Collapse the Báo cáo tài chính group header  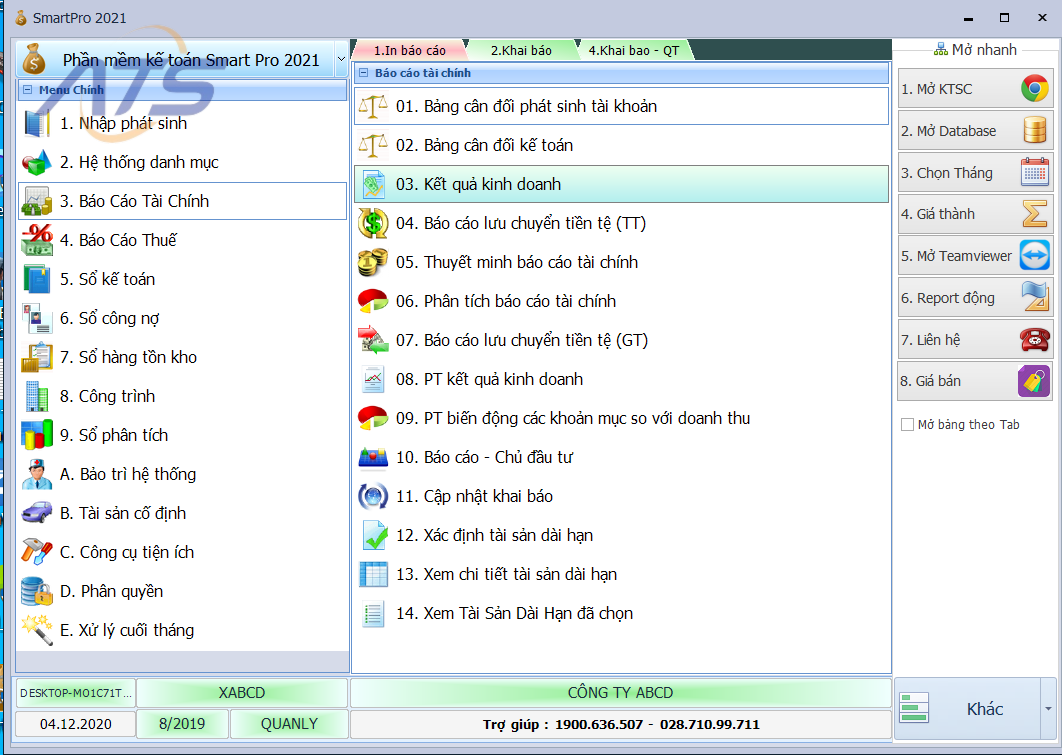(x=363, y=73)
